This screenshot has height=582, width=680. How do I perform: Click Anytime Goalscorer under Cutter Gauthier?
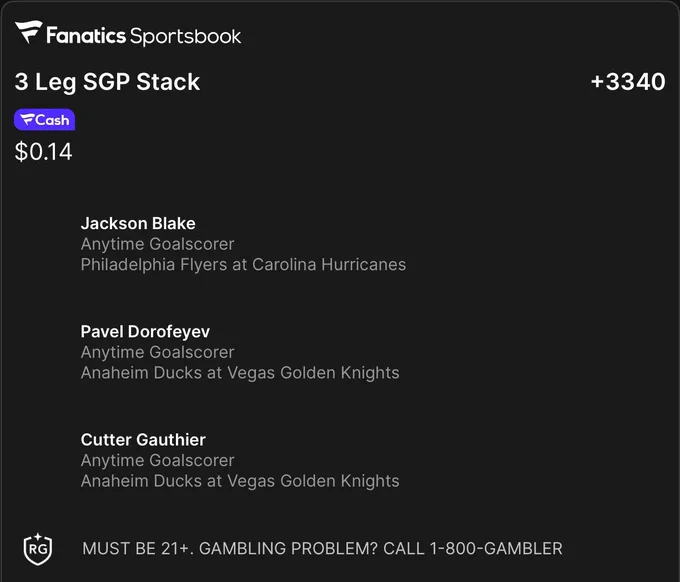pos(157,461)
